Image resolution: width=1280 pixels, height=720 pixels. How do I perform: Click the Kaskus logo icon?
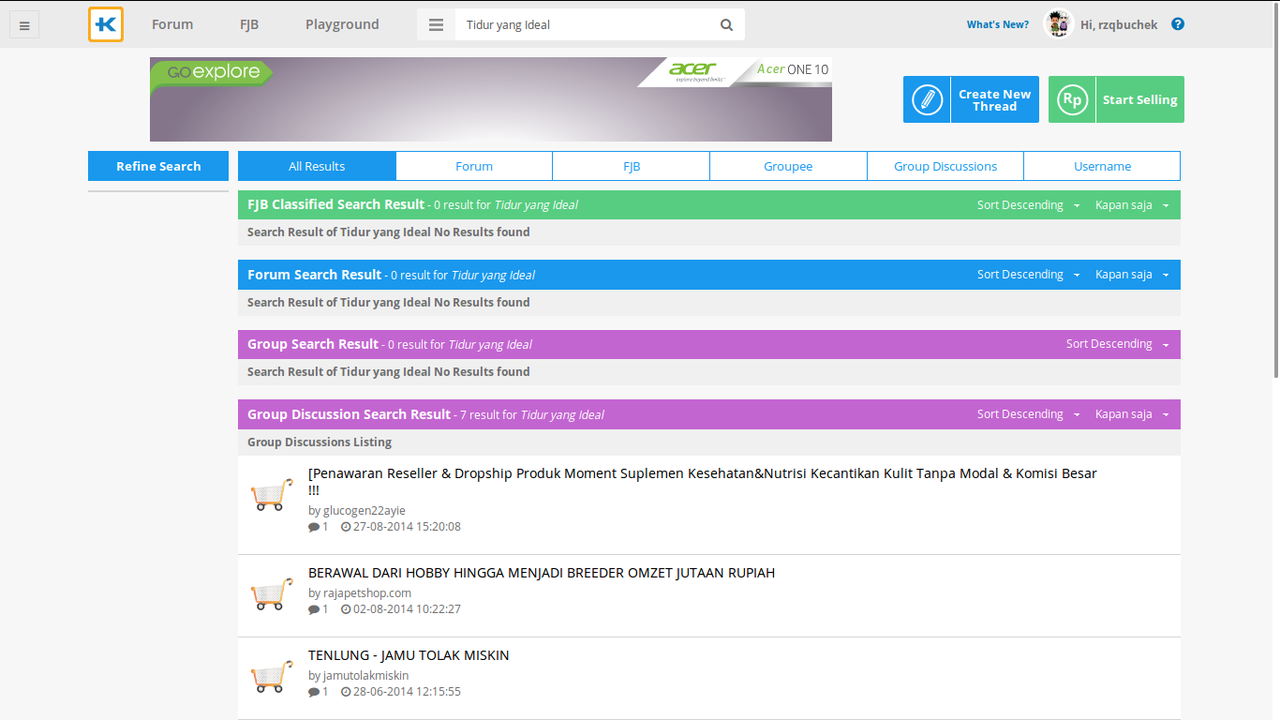pyautogui.click(x=105, y=25)
